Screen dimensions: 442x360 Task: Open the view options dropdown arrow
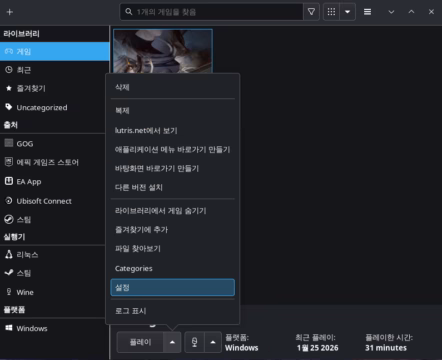click(x=347, y=12)
